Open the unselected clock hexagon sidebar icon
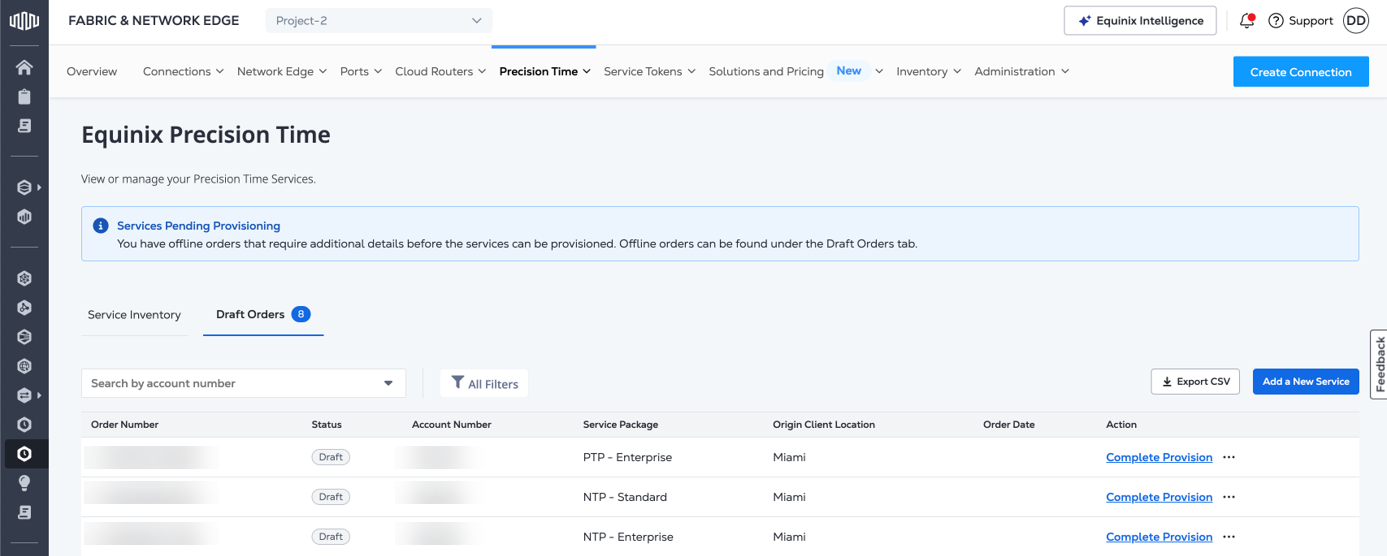Image resolution: width=1387 pixels, height=556 pixels. point(24,424)
